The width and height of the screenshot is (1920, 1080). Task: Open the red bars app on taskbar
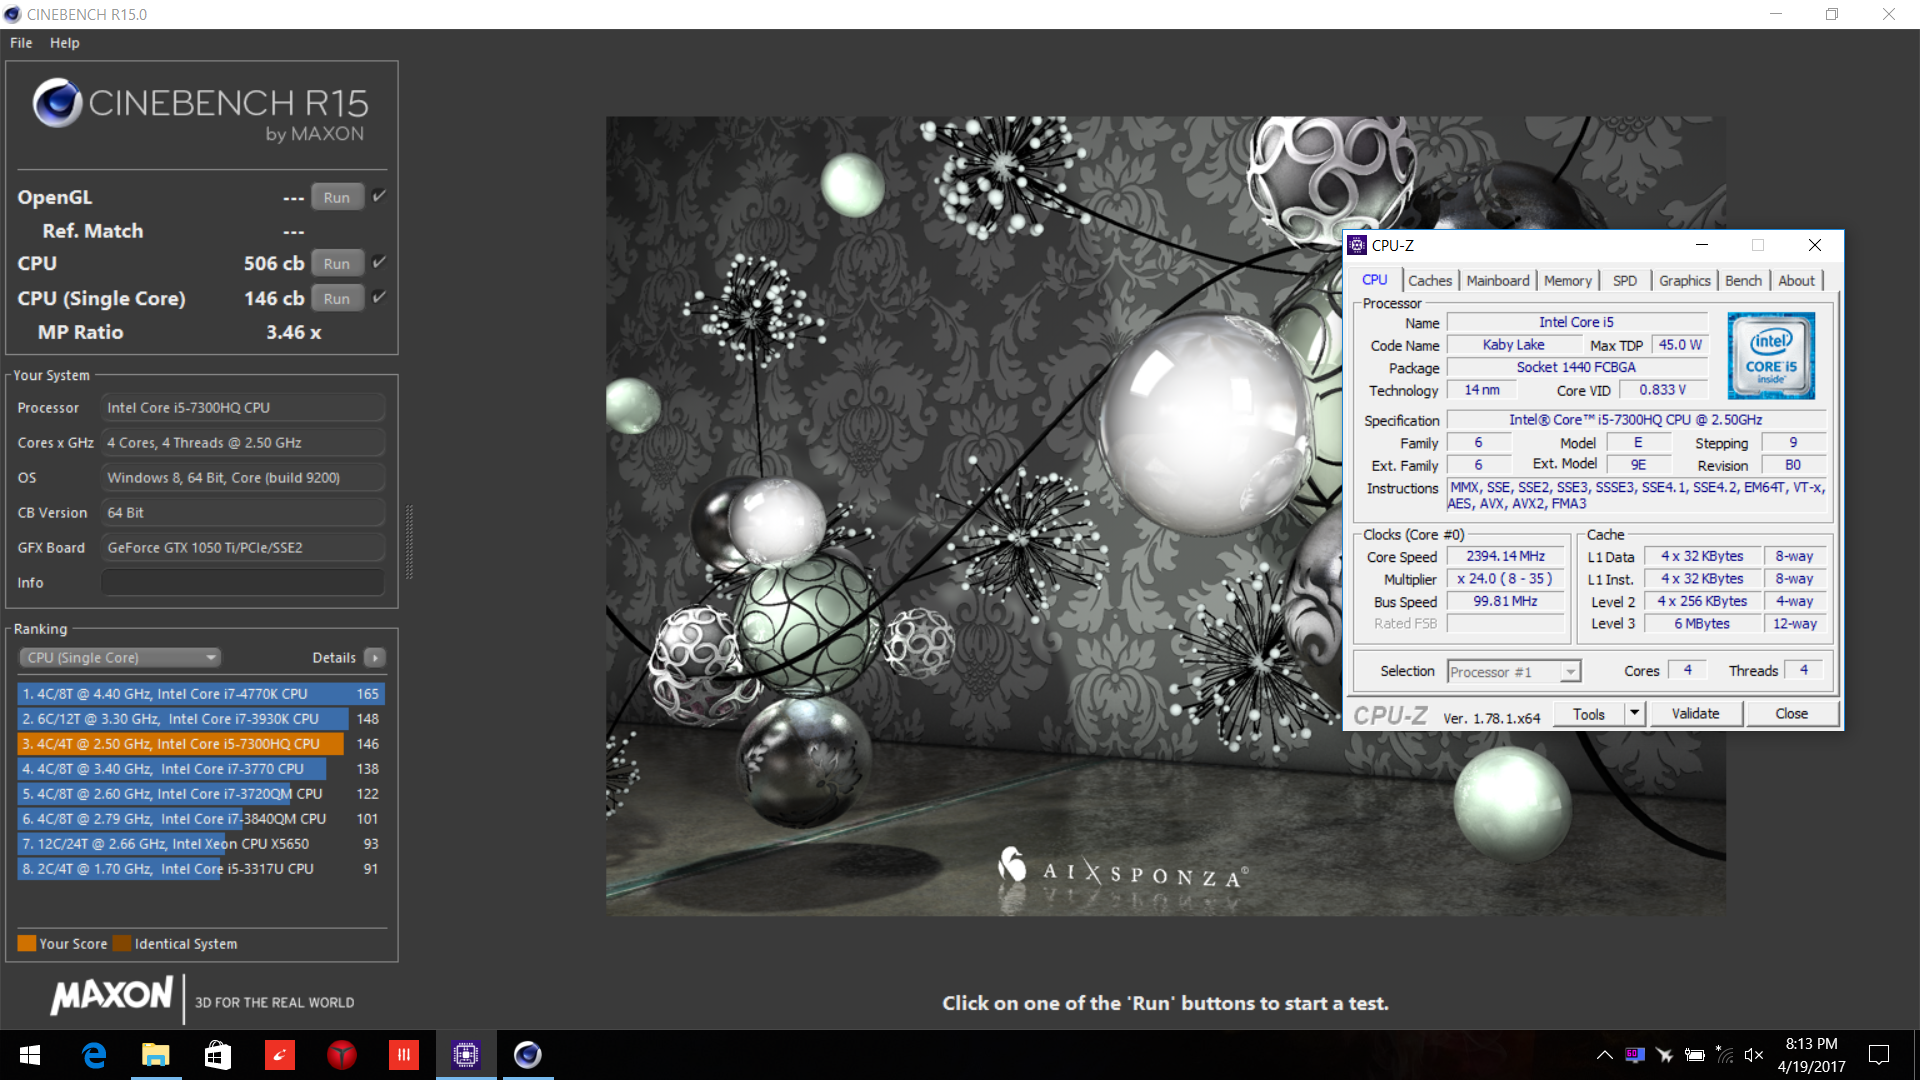404,1055
